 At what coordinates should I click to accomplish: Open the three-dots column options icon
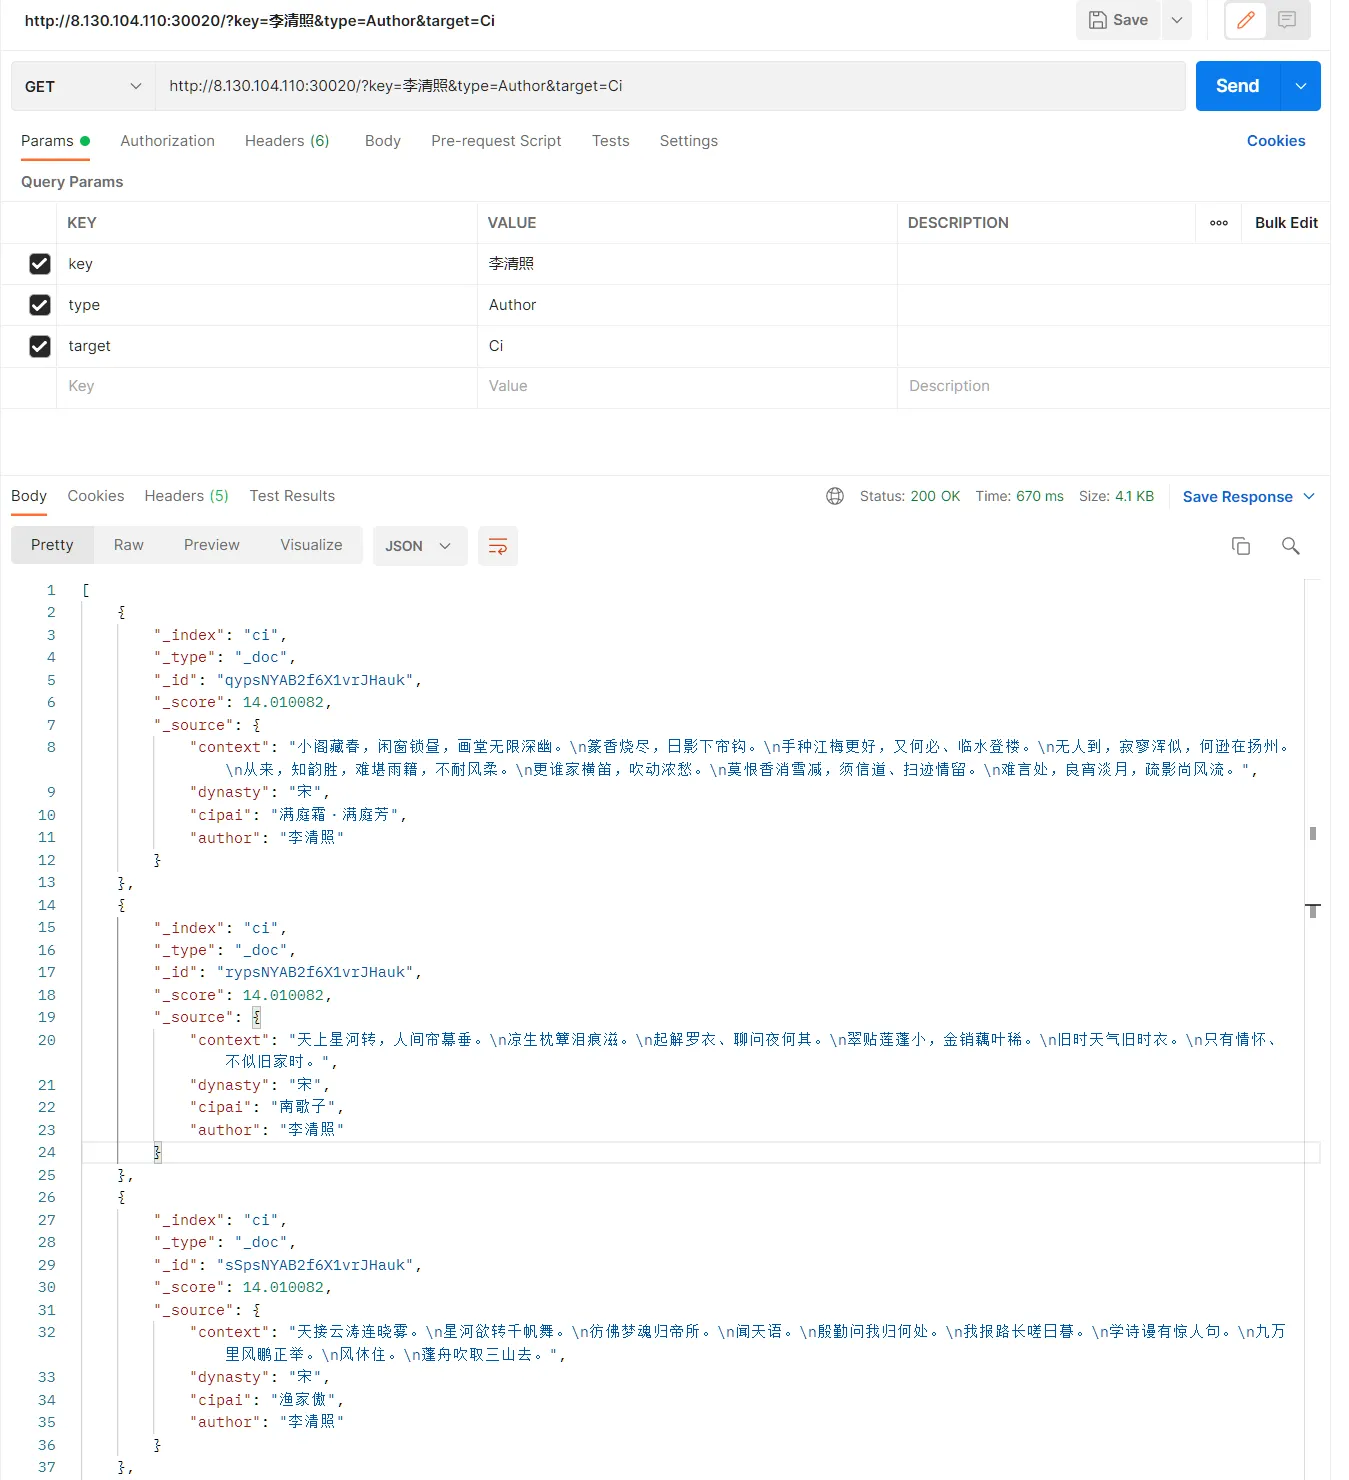coord(1219,223)
